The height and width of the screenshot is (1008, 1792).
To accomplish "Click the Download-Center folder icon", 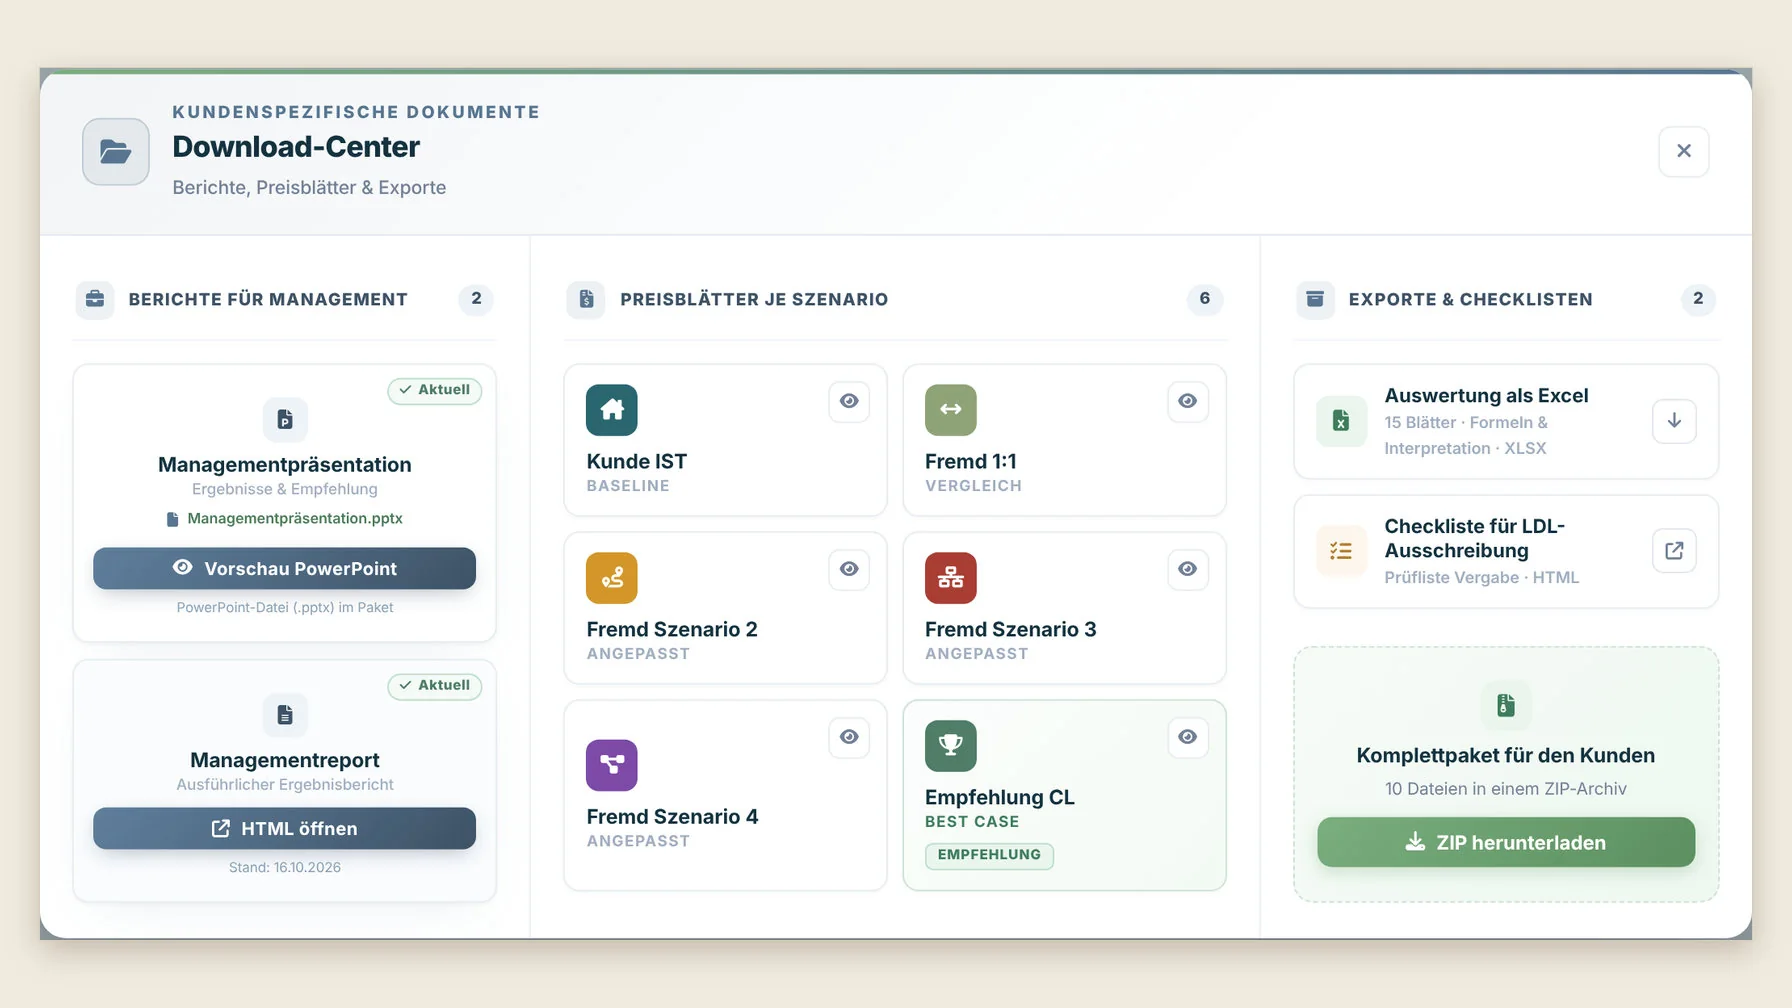I will (x=116, y=152).
